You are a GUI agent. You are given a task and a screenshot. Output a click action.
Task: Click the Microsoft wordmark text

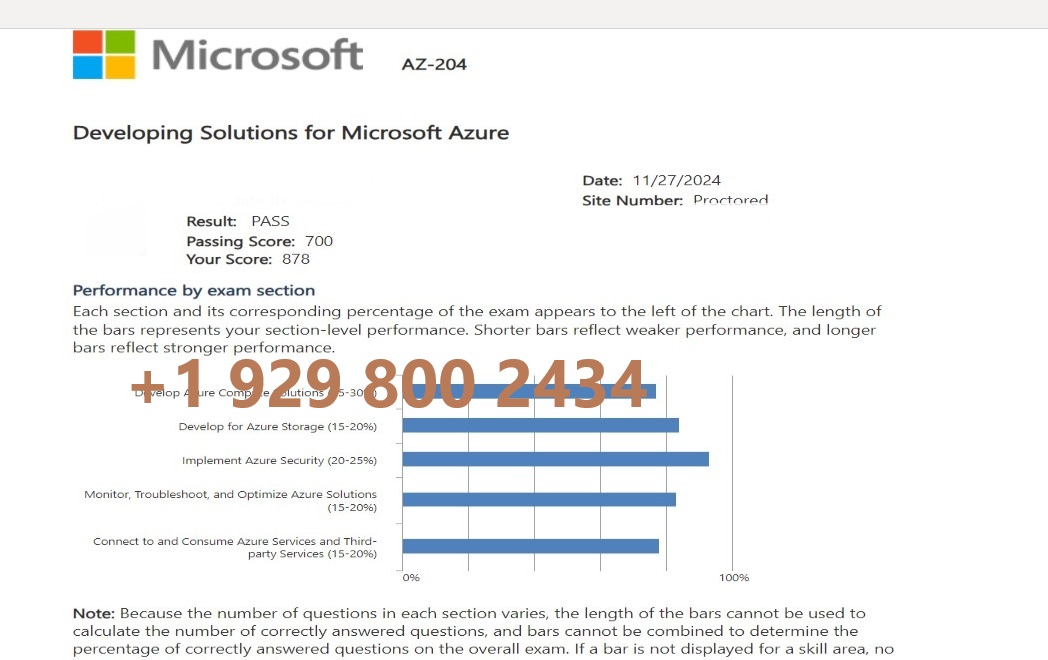coord(257,55)
